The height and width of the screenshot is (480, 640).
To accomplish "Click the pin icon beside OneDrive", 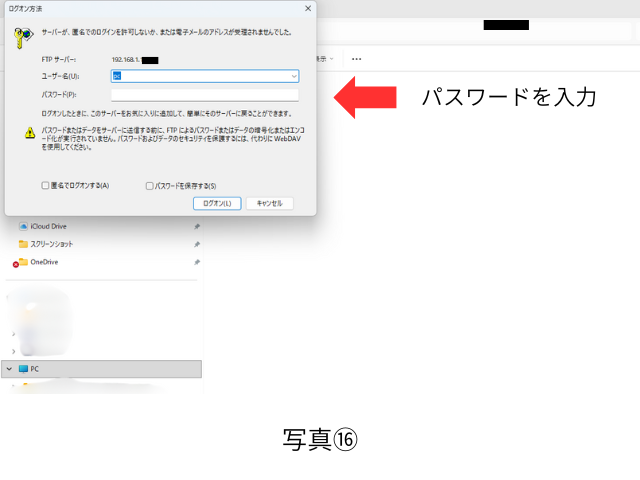I will (197, 262).
